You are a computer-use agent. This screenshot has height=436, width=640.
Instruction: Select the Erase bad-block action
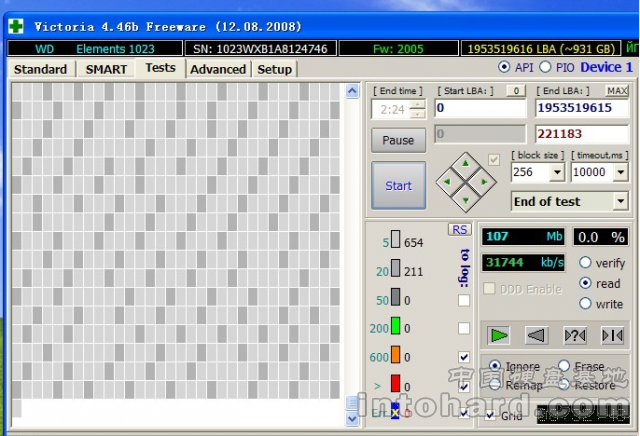(x=564, y=366)
